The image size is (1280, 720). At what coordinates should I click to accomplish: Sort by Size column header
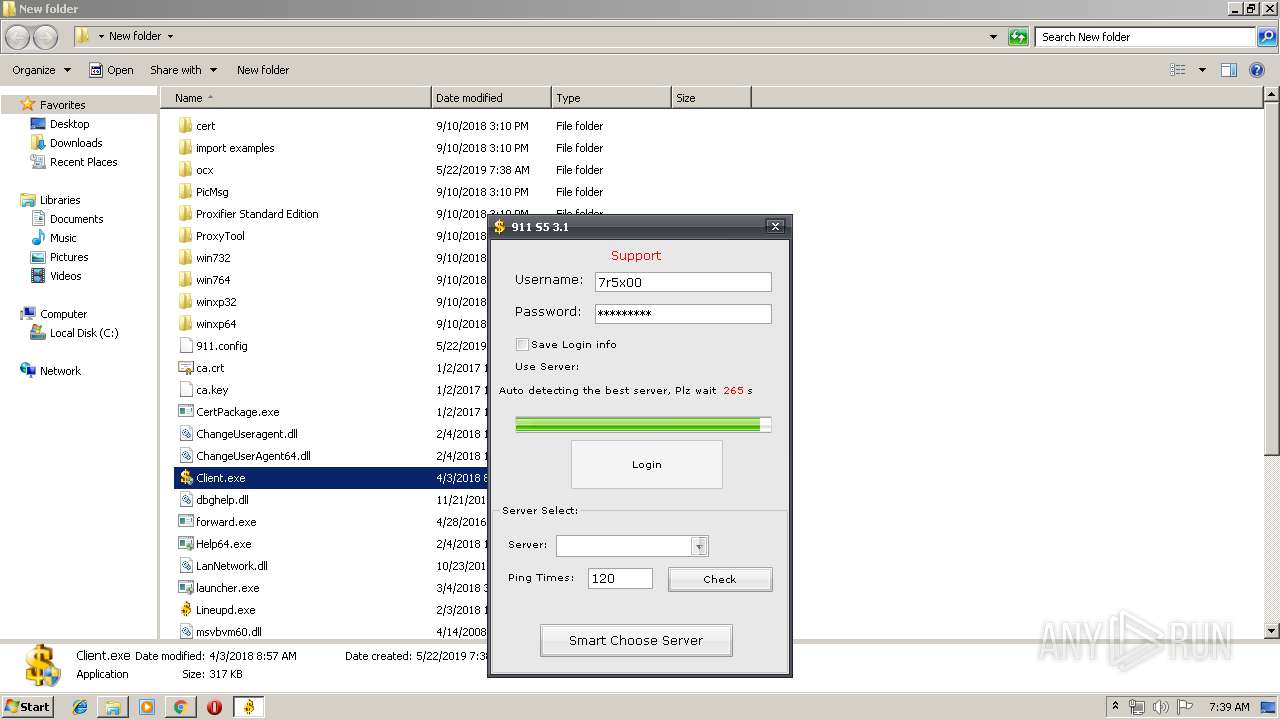pyautogui.click(x=711, y=98)
